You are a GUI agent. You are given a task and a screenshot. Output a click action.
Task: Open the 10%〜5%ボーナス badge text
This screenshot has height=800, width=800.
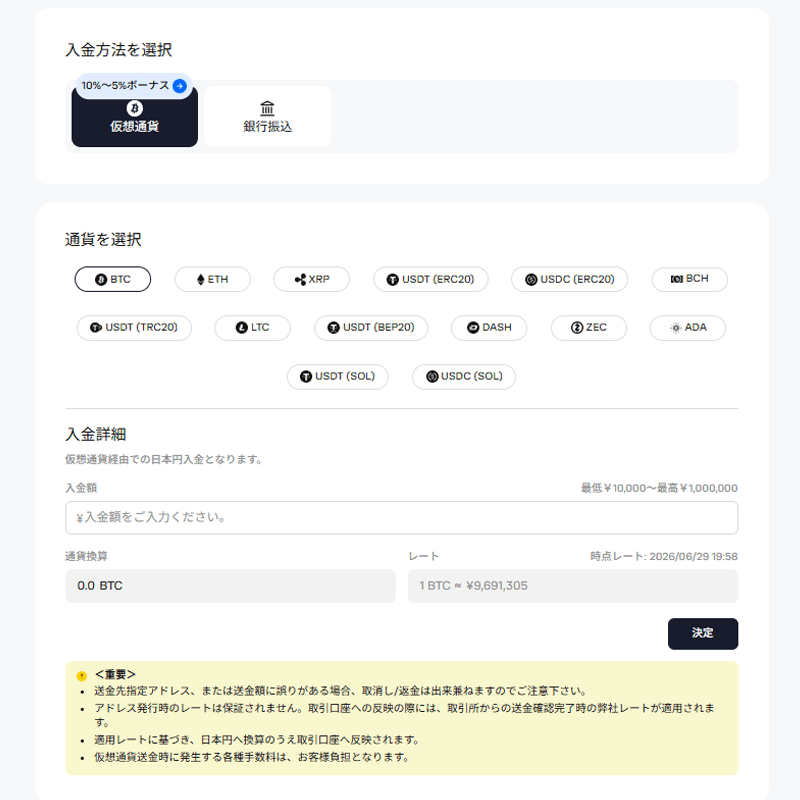click(x=125, y=86)
